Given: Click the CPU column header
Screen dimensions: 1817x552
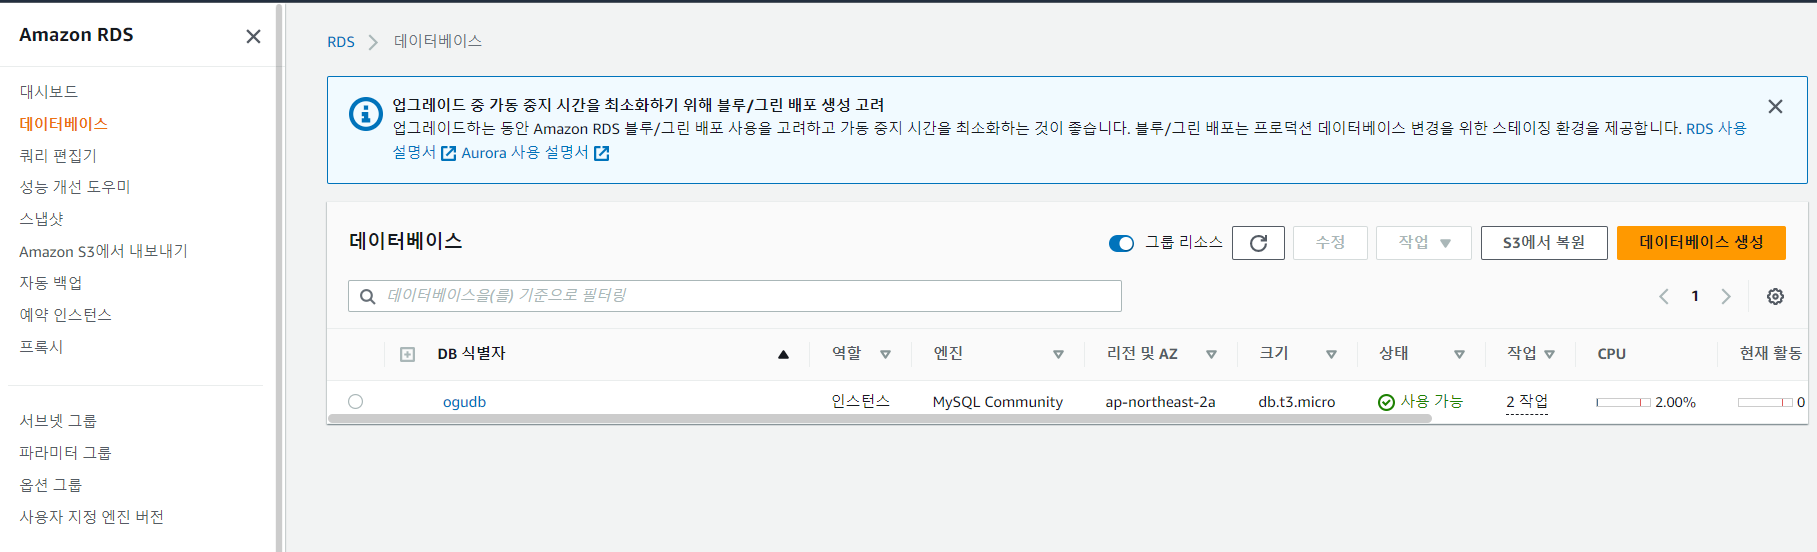Looking at the screenshot, I should [1612, 354].
